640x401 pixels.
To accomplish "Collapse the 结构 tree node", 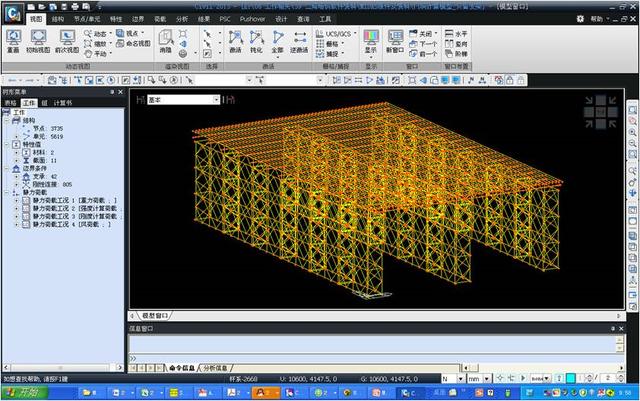I will pyautogui.click(x=7, y=120).
